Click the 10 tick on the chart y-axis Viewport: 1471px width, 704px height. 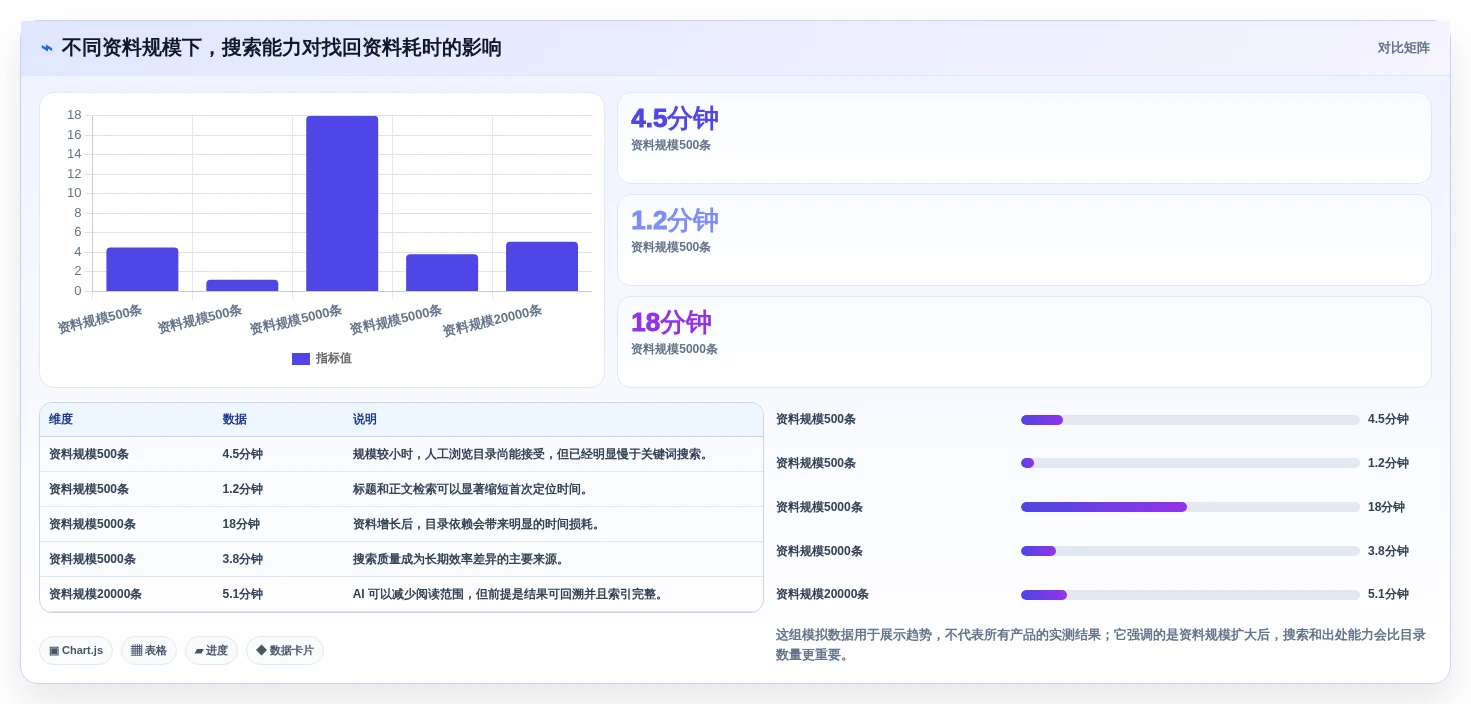tap(74, 193)
